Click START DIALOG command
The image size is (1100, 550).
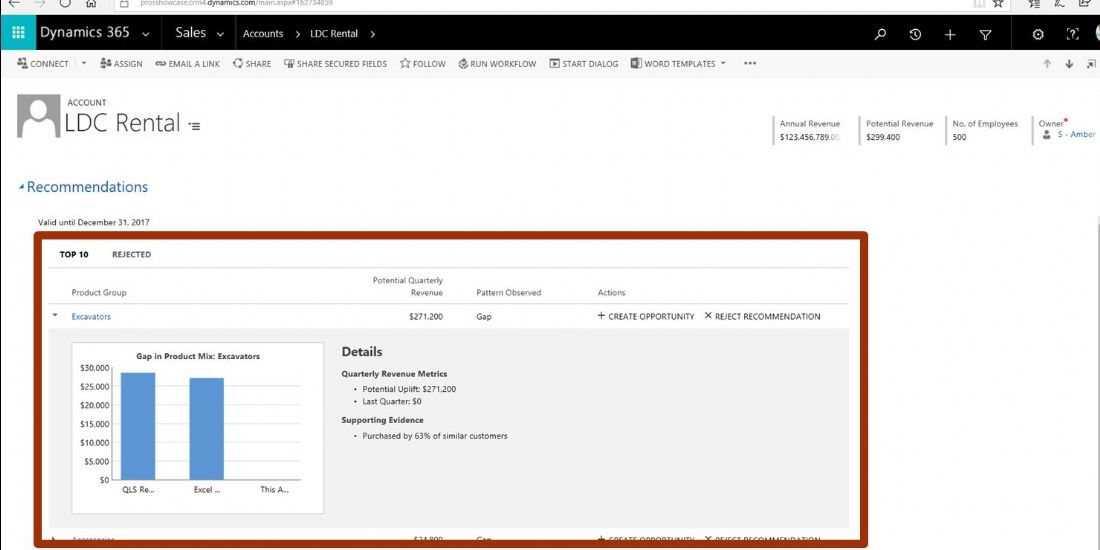(584, 63)
